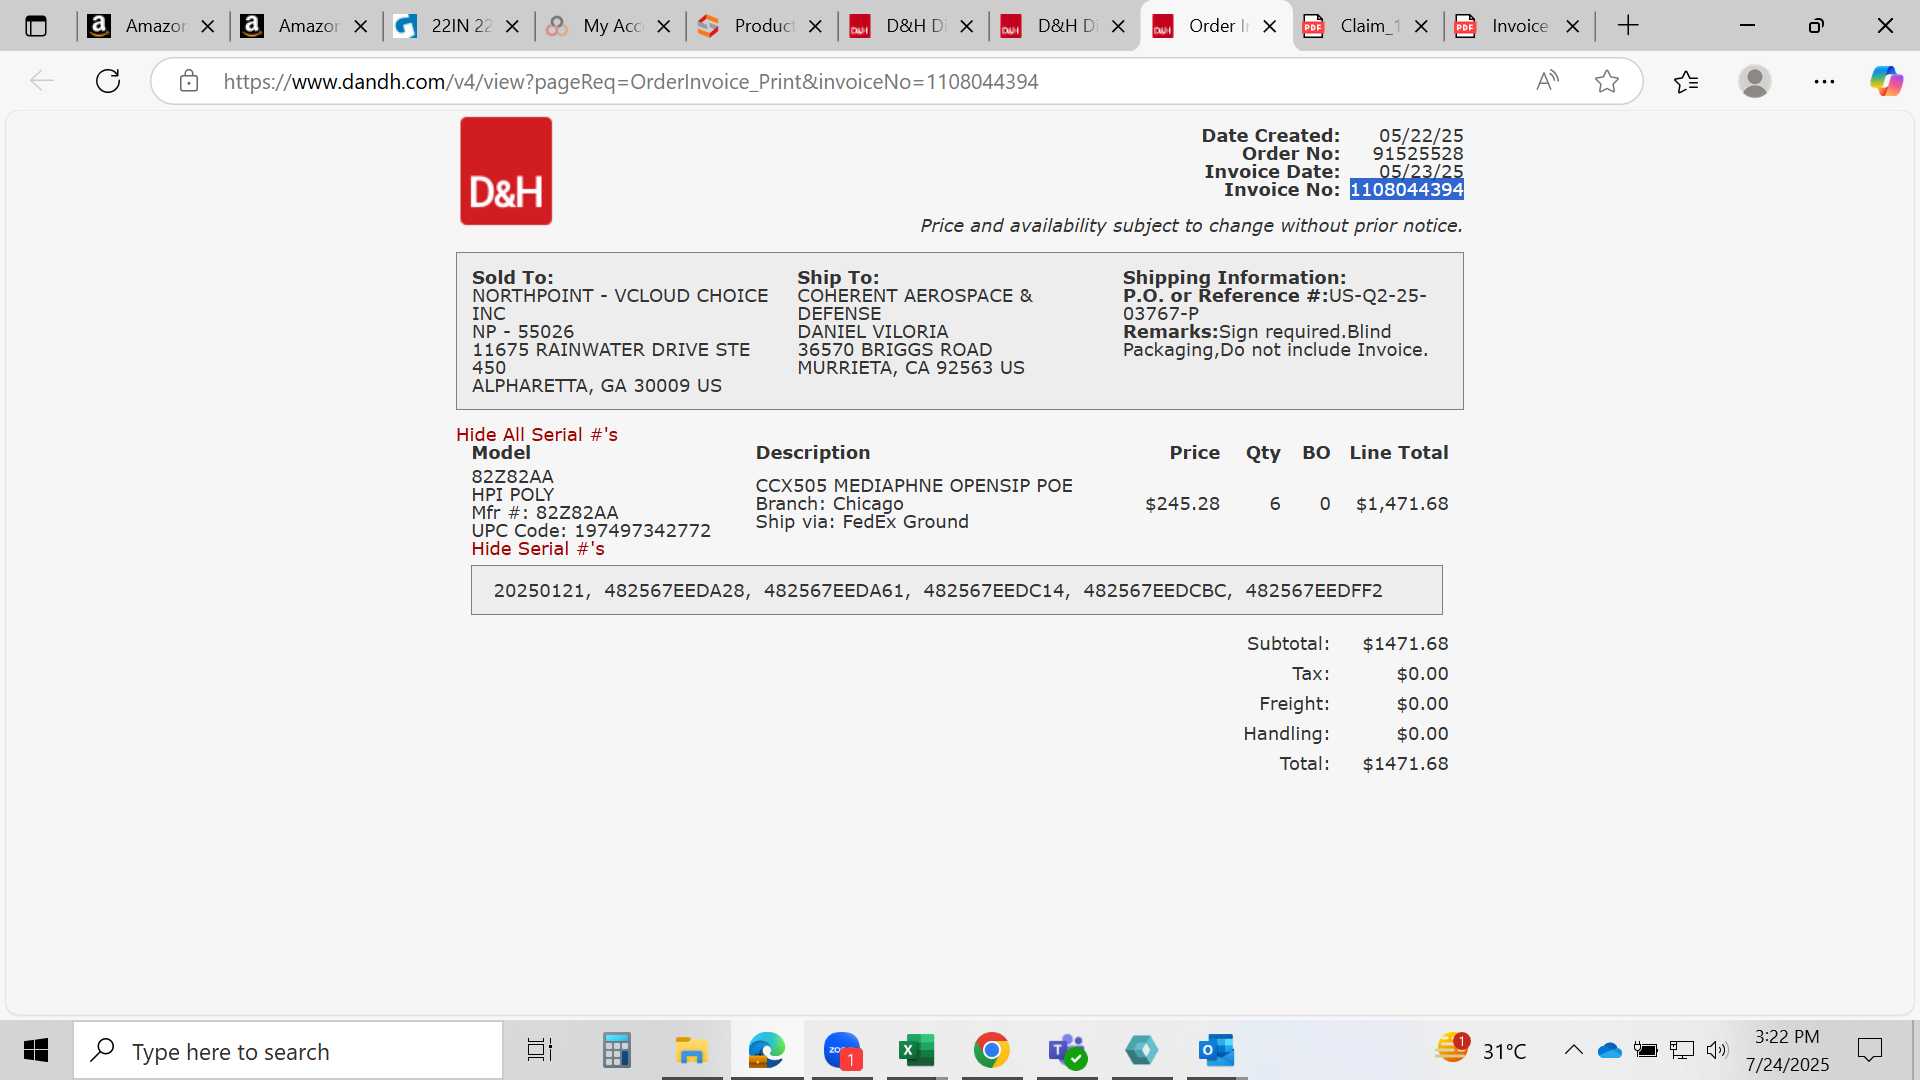The height and width of the screenshot is (1080, 1920).
Task: Close the Claim_1 tab
Action: click(1421, 27)
